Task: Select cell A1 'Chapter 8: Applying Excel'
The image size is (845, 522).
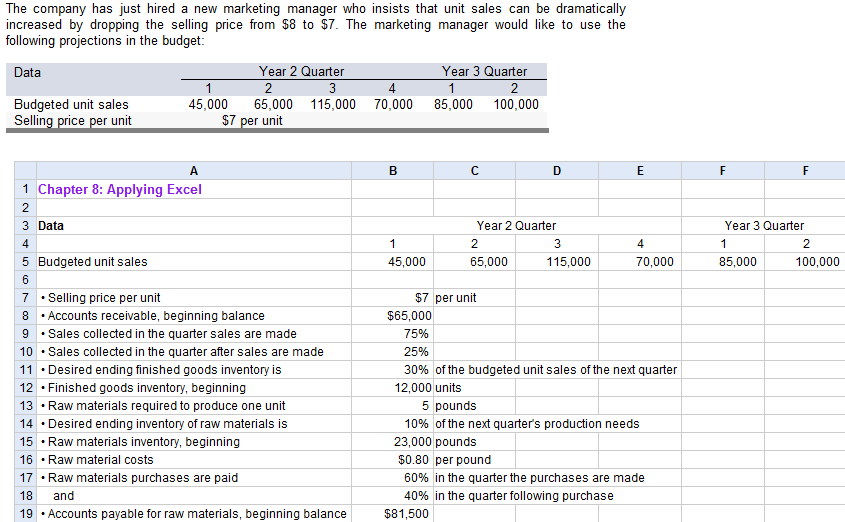Action: 193,190
